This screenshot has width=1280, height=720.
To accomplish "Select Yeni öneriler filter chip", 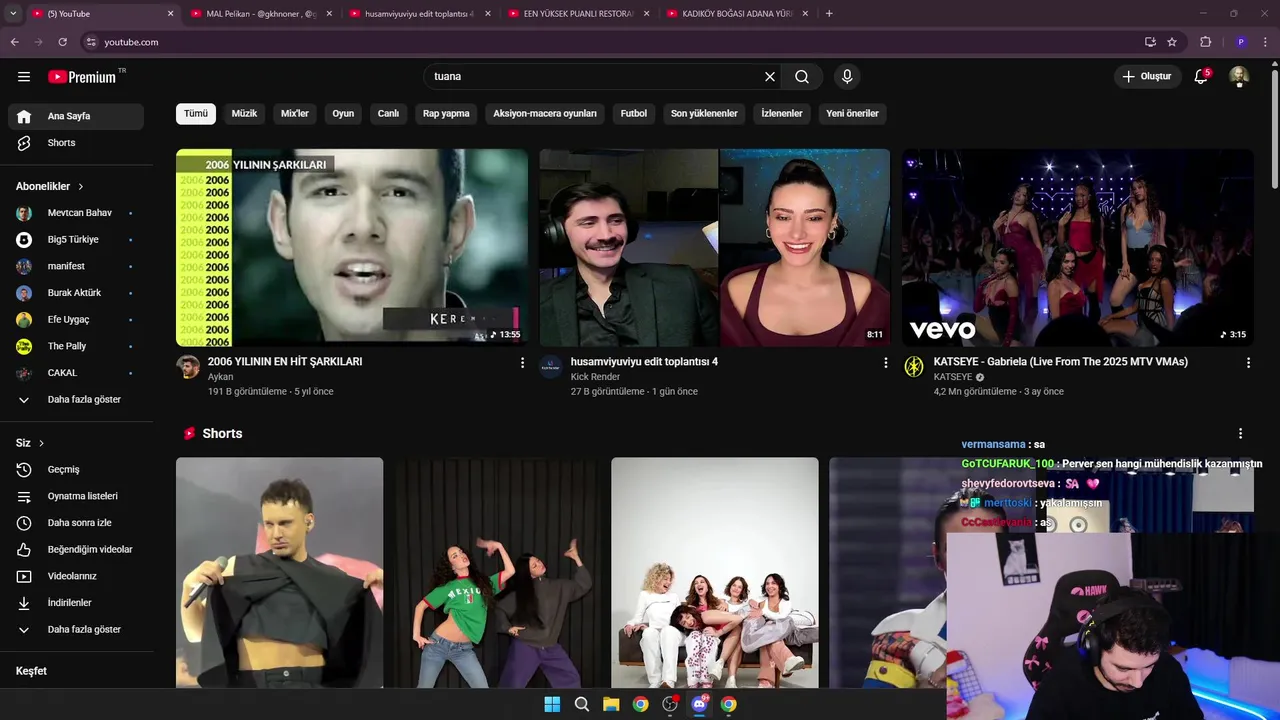I will pyautogui.click(x=852, y=114).
